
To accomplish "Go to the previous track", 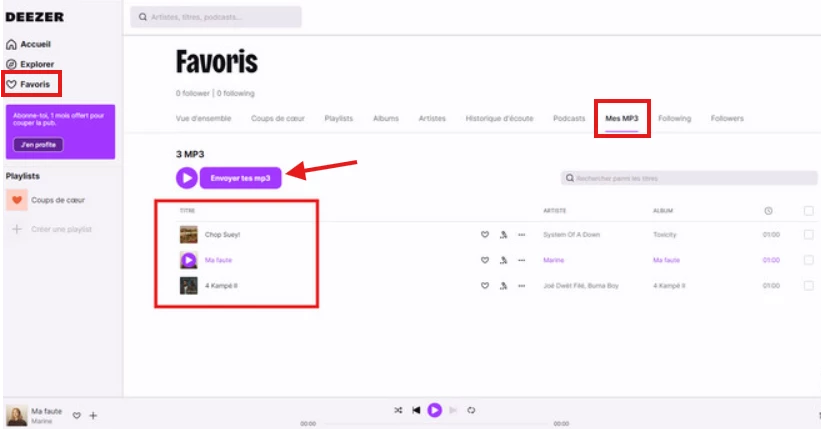I will pyautogui.click(x=416, y=410).
